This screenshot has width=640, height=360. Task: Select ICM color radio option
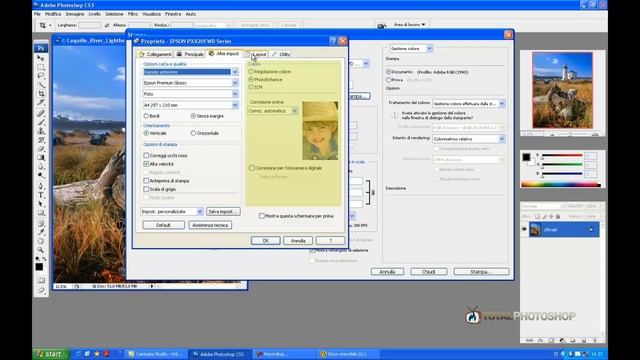(251, 87)
